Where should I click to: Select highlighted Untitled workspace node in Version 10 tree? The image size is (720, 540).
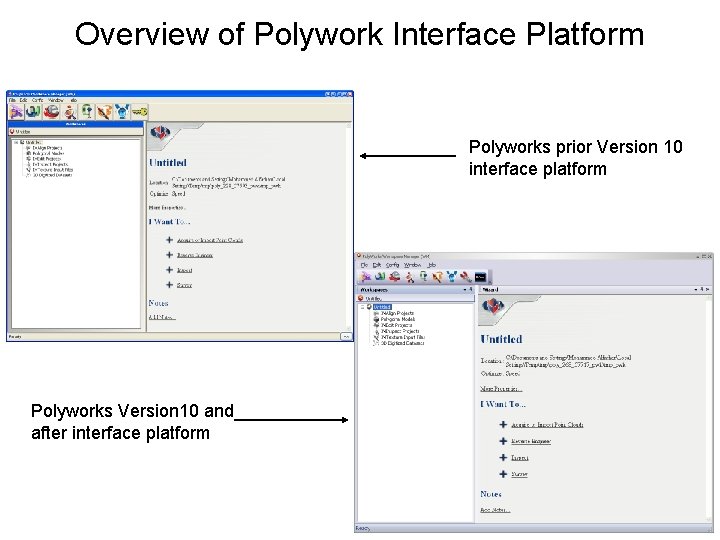(x=382, y=307)
